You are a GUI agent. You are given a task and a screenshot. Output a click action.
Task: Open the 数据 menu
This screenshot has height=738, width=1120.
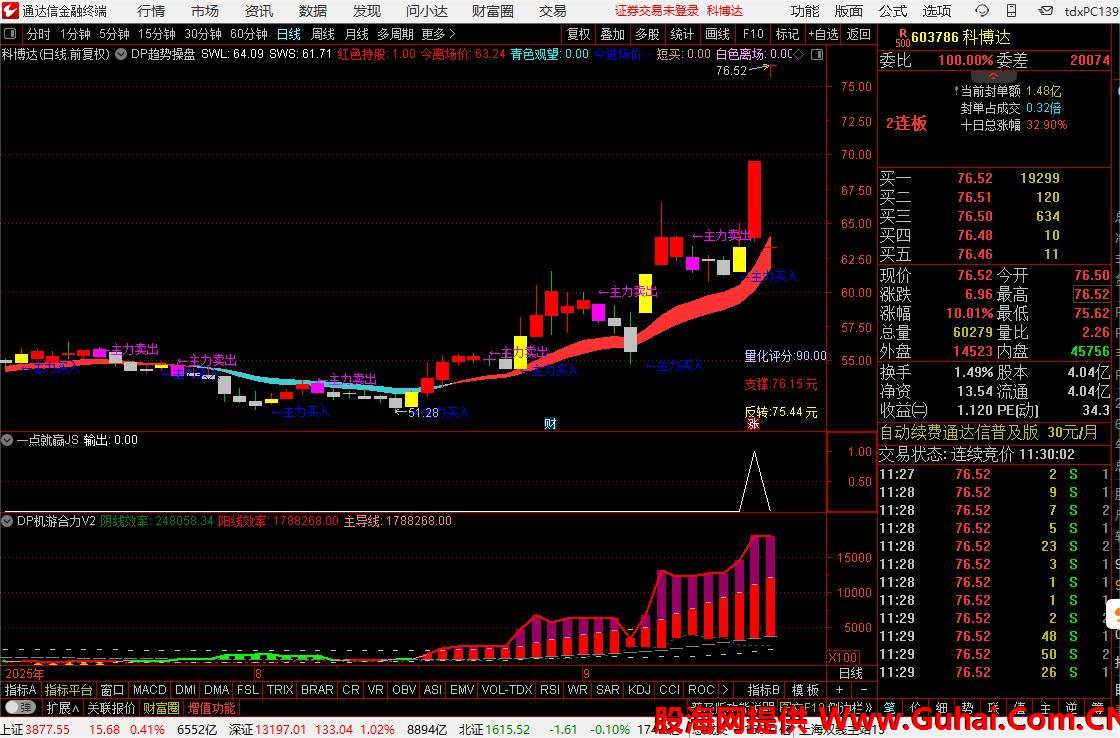(313, 11)
